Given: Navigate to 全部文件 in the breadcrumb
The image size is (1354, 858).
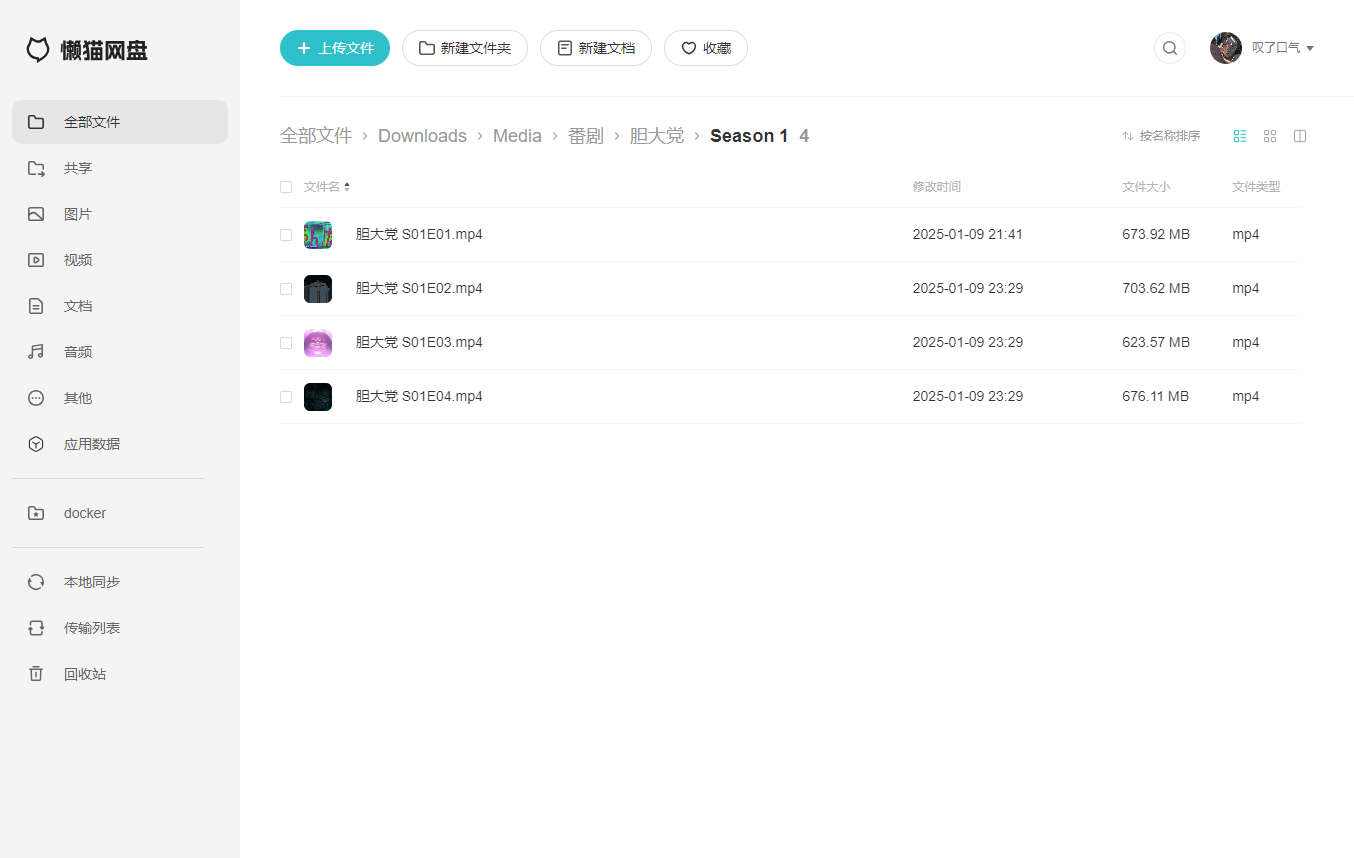Looking at the screenshot, I should pos(316,136).
